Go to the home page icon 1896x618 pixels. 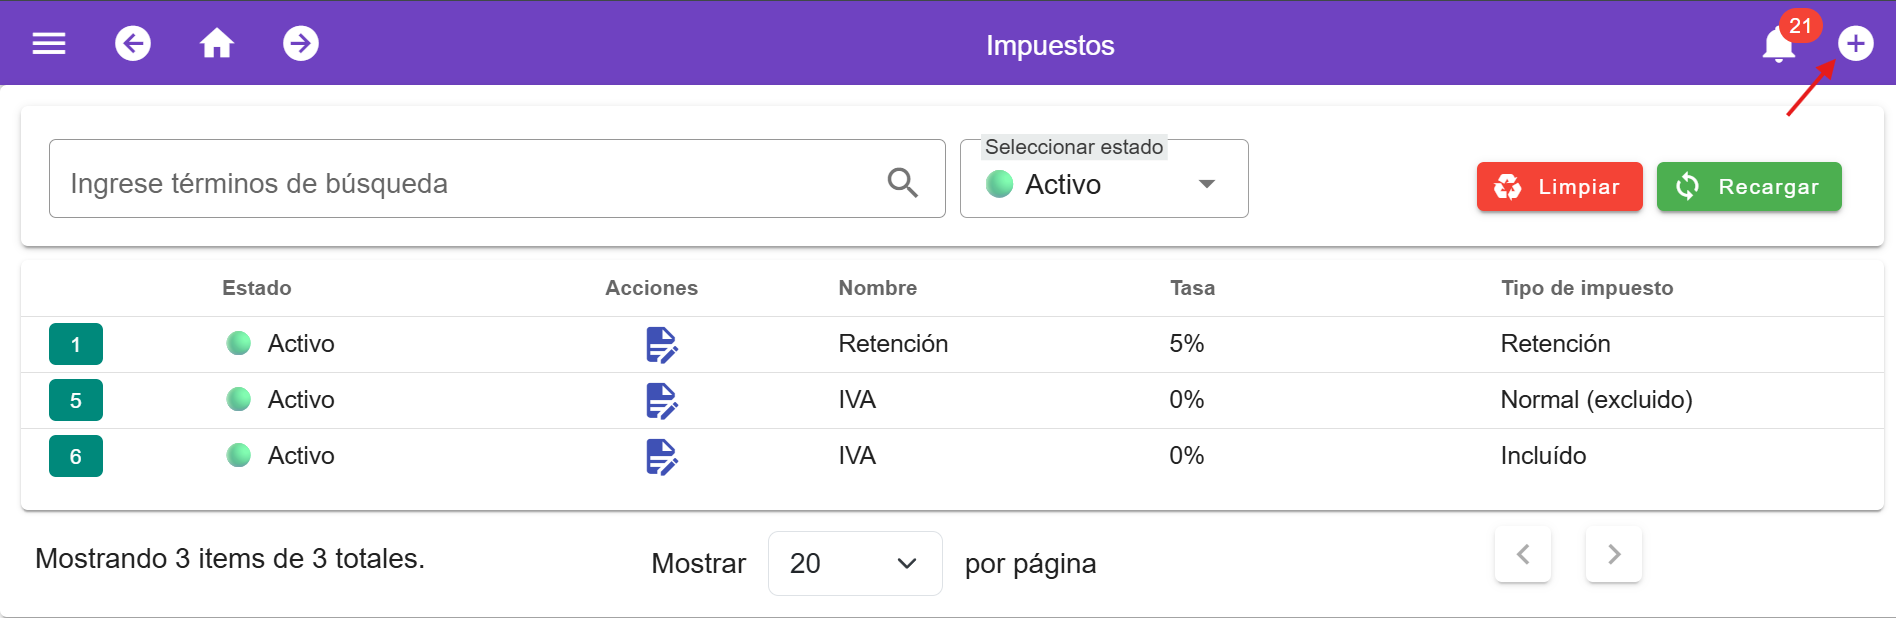217,43
